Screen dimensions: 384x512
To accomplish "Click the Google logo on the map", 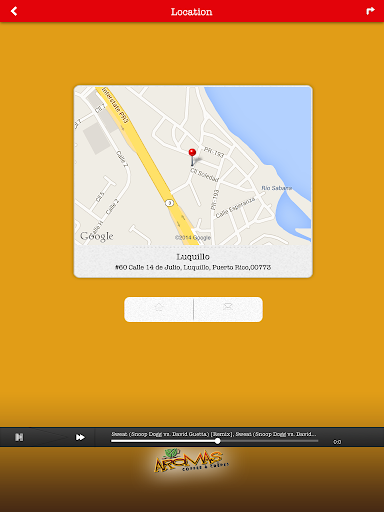I will [x=97, y=236].
